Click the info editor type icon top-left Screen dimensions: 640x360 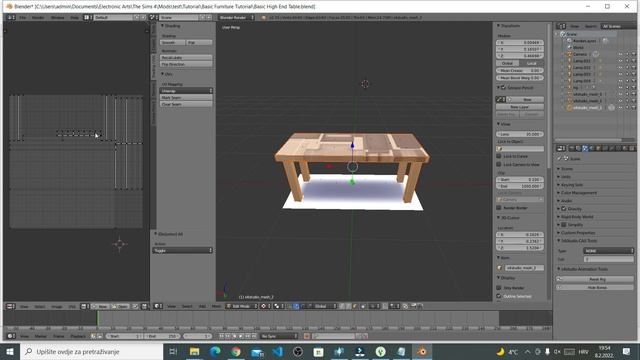[x=10, y=18]
